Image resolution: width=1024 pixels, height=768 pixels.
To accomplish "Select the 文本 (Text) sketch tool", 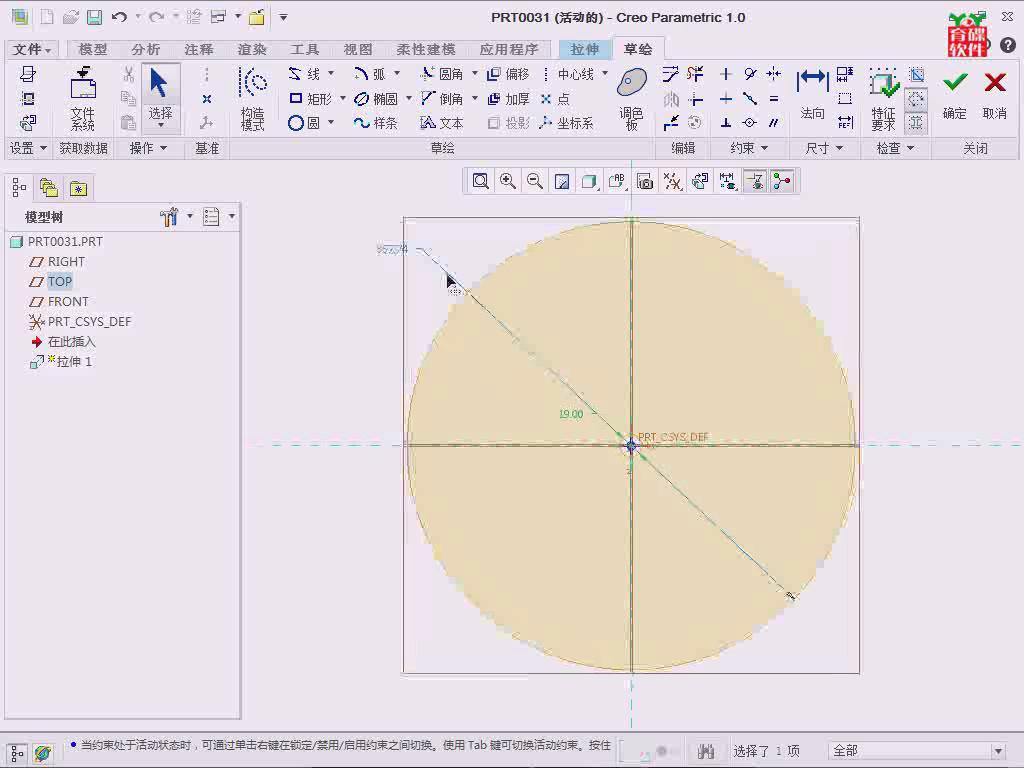I will point(442,123).
